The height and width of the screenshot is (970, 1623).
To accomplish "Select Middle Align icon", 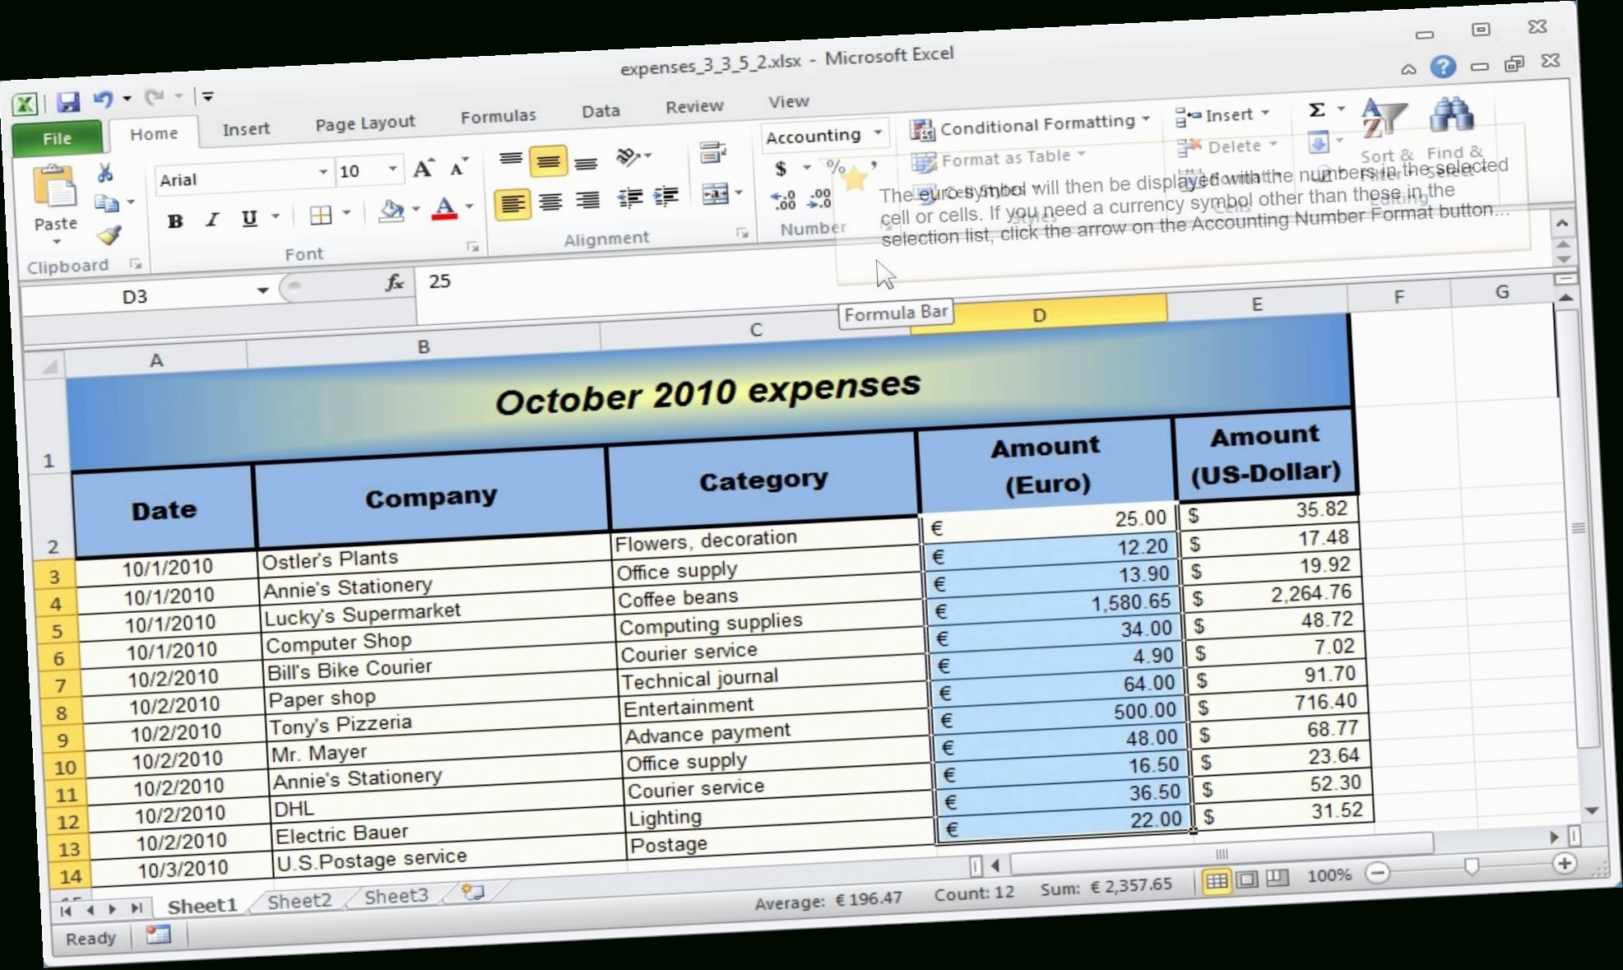I will [548, 160].
